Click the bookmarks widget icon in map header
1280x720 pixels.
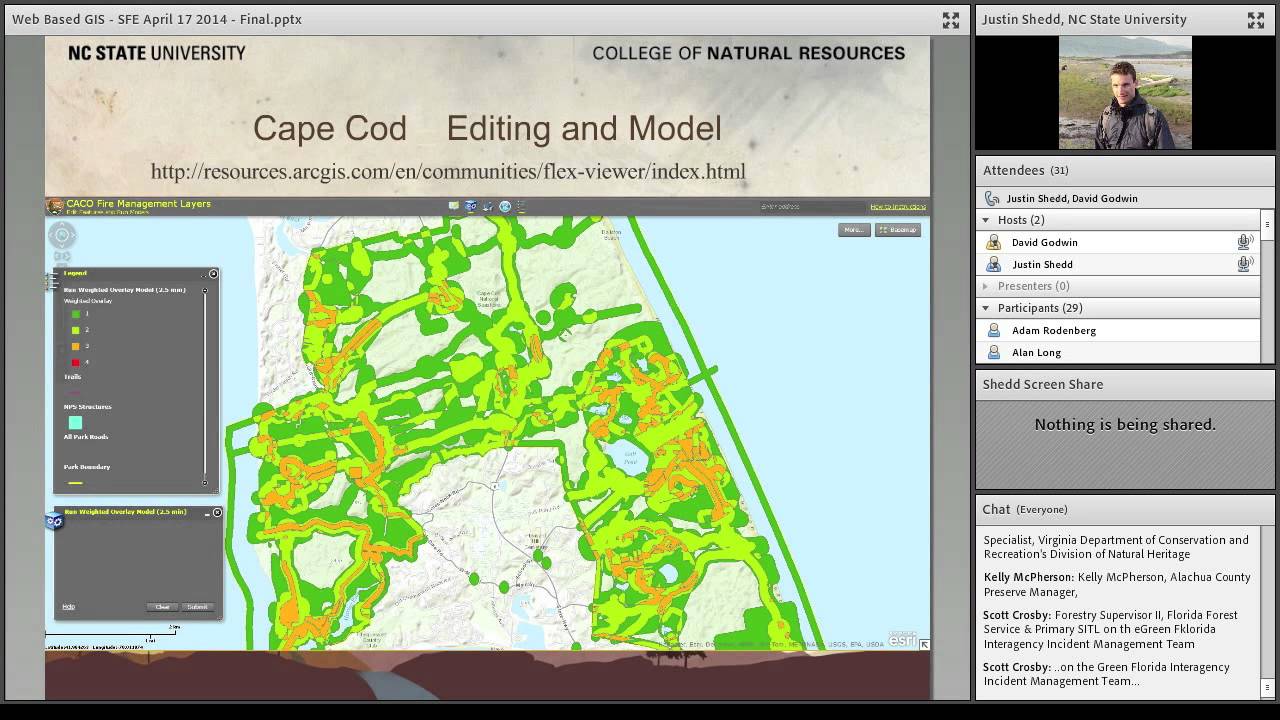[x=454, y=206]
